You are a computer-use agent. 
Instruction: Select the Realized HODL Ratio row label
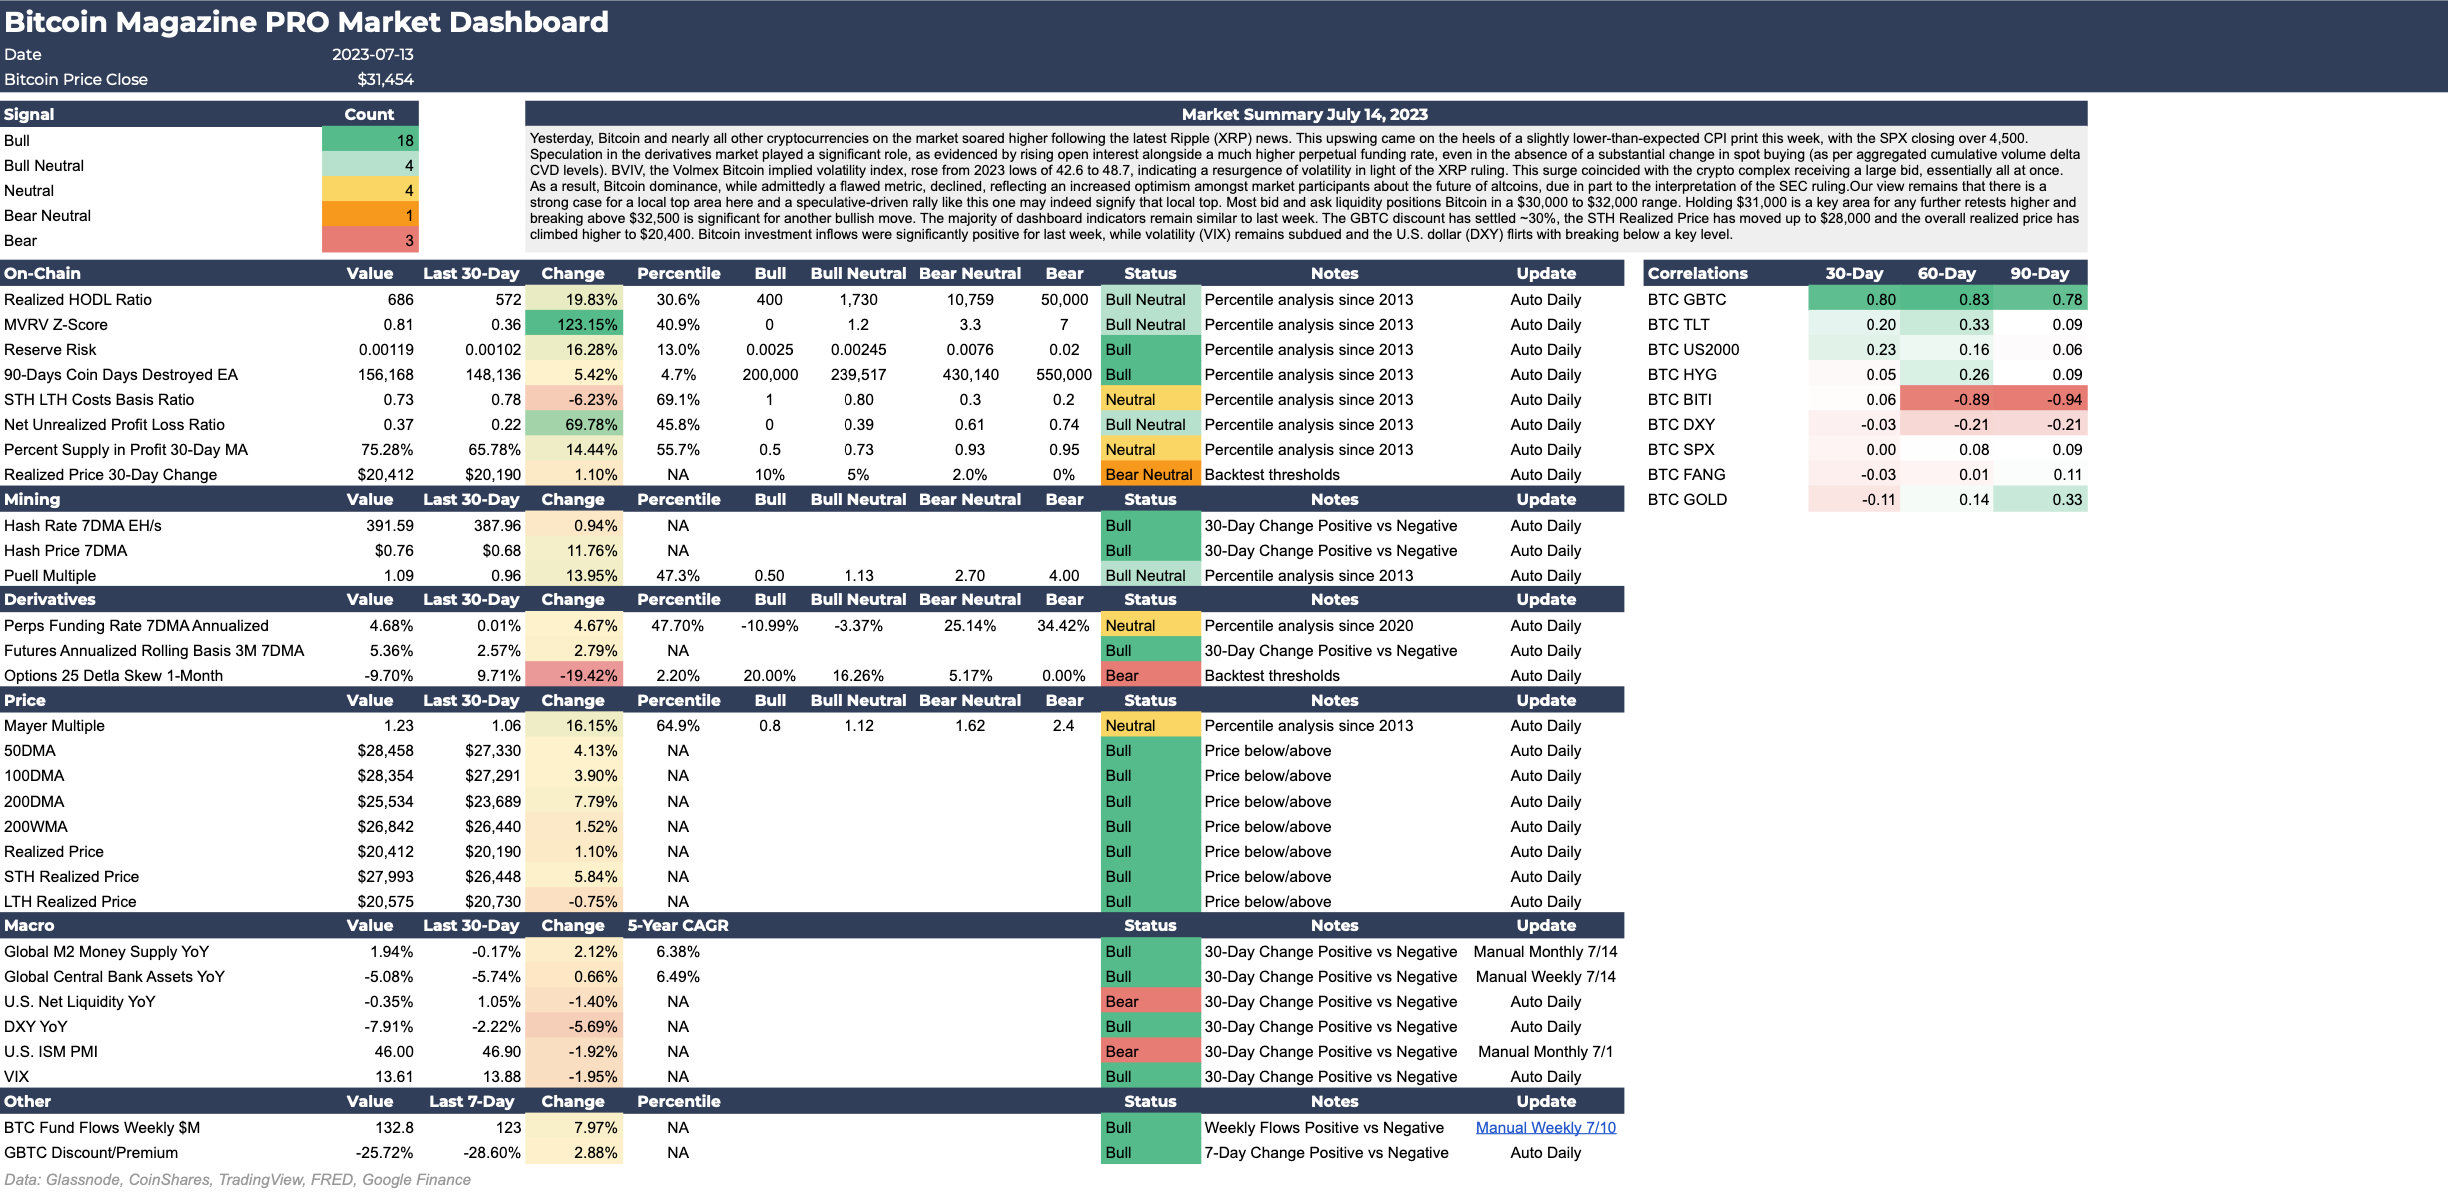pyautogui.click(x=78, y=299)
